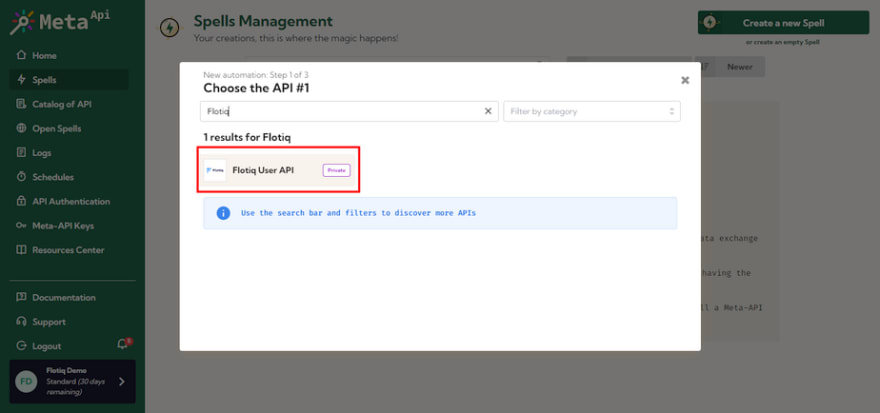This screenshot has width=880, height=413.
Task: Click 'New automation: Step 1 of 3' text
Action: [x=256, y=75]
